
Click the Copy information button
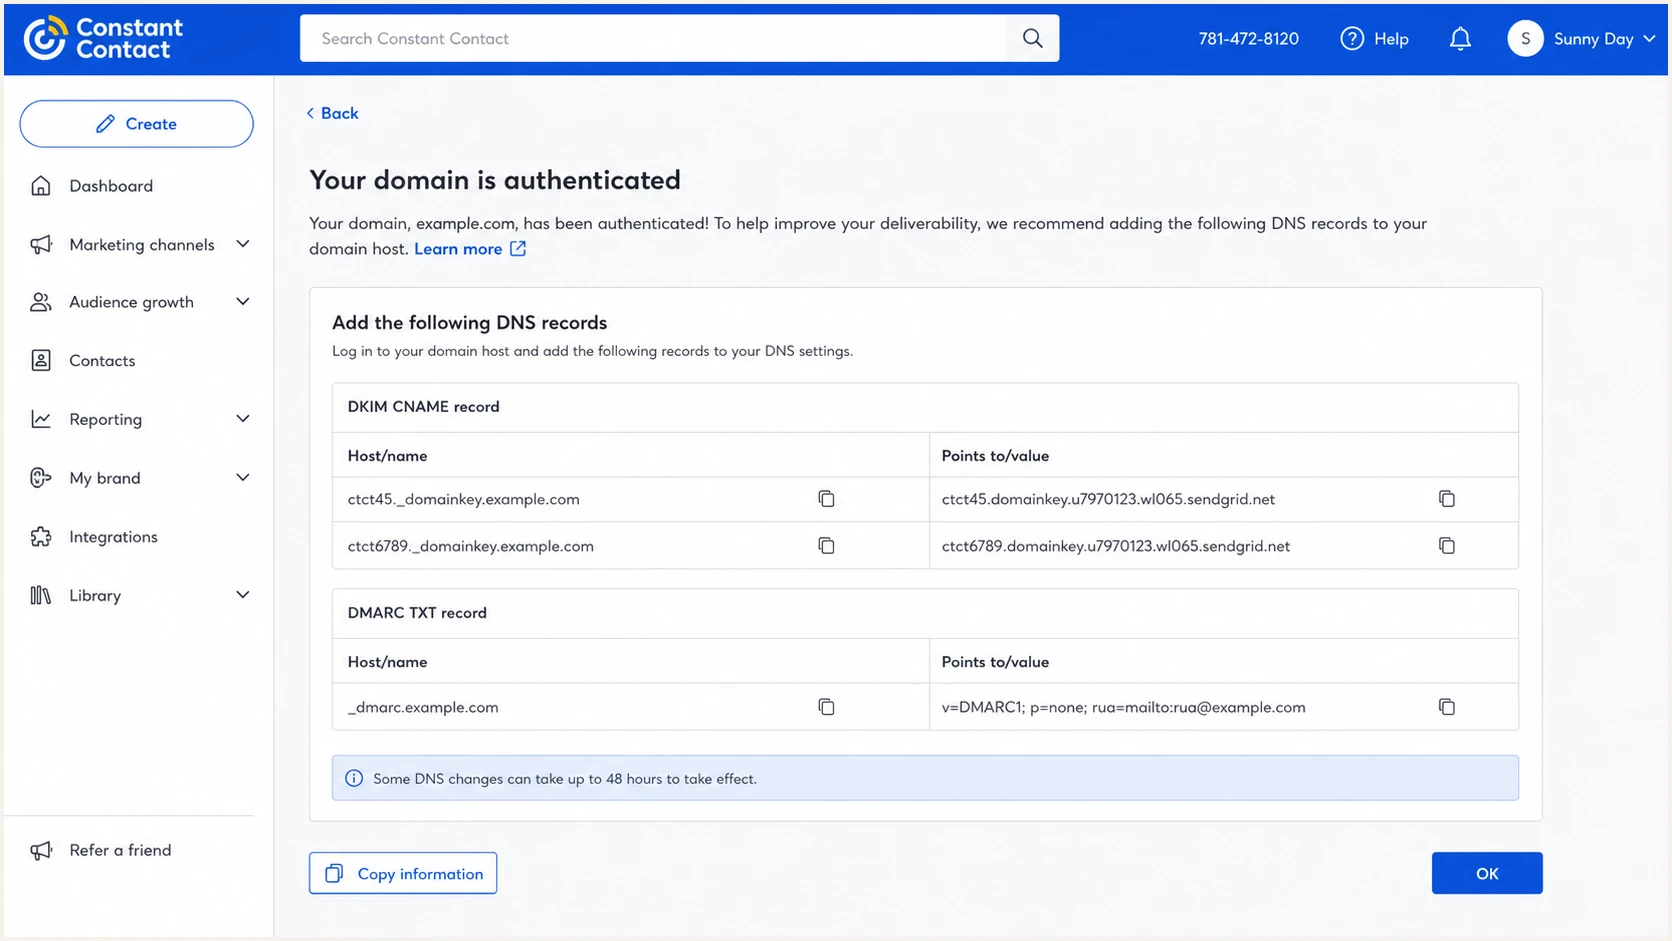(x=403, y=873)
